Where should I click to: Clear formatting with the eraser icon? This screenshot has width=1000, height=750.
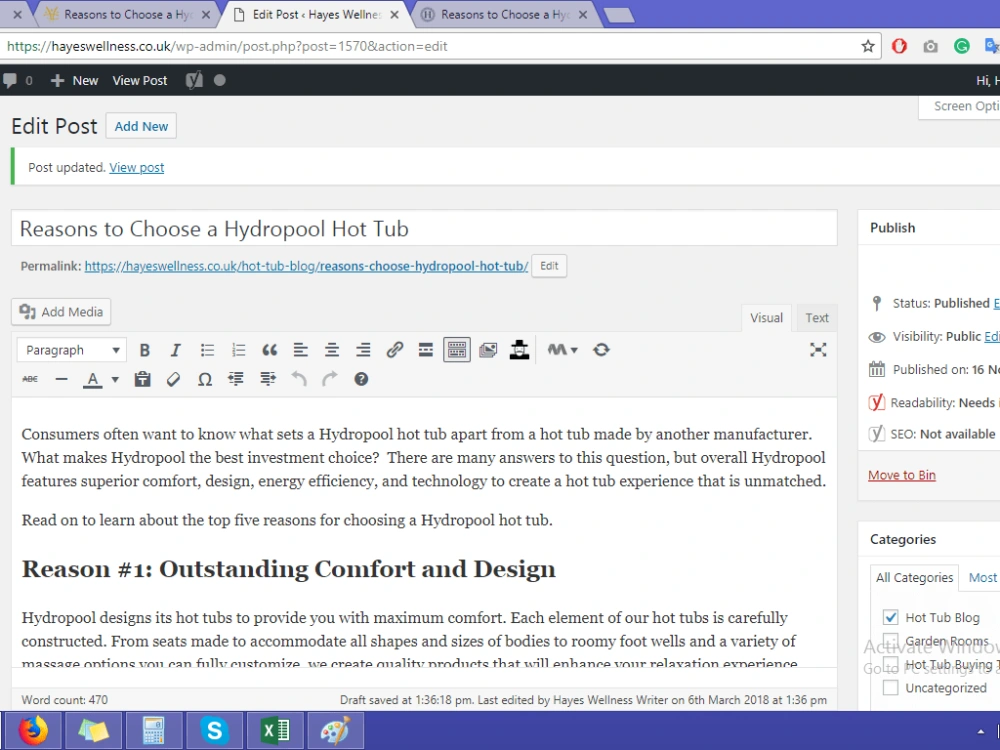click(173, 379)
